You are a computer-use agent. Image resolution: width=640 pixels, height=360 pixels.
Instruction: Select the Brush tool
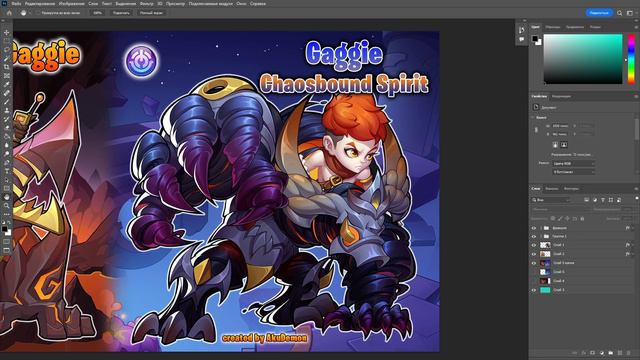pyautogui.click(x=7, y=102)
